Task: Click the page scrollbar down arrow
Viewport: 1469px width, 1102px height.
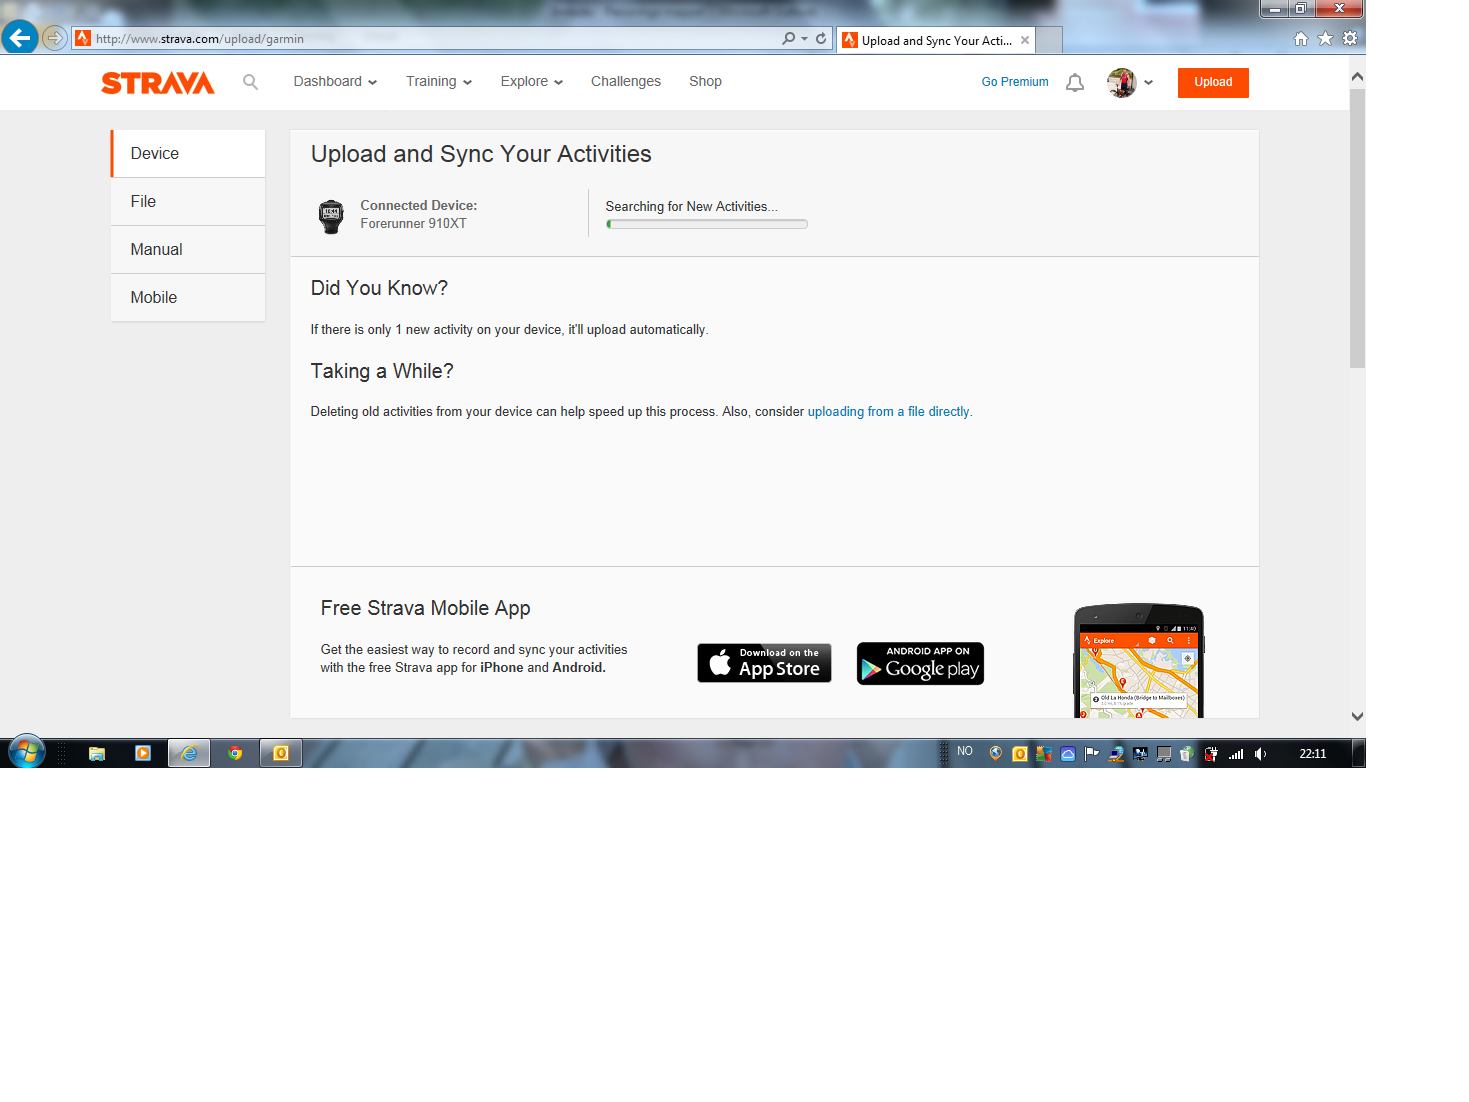Action: click(x=1357, y=716)
